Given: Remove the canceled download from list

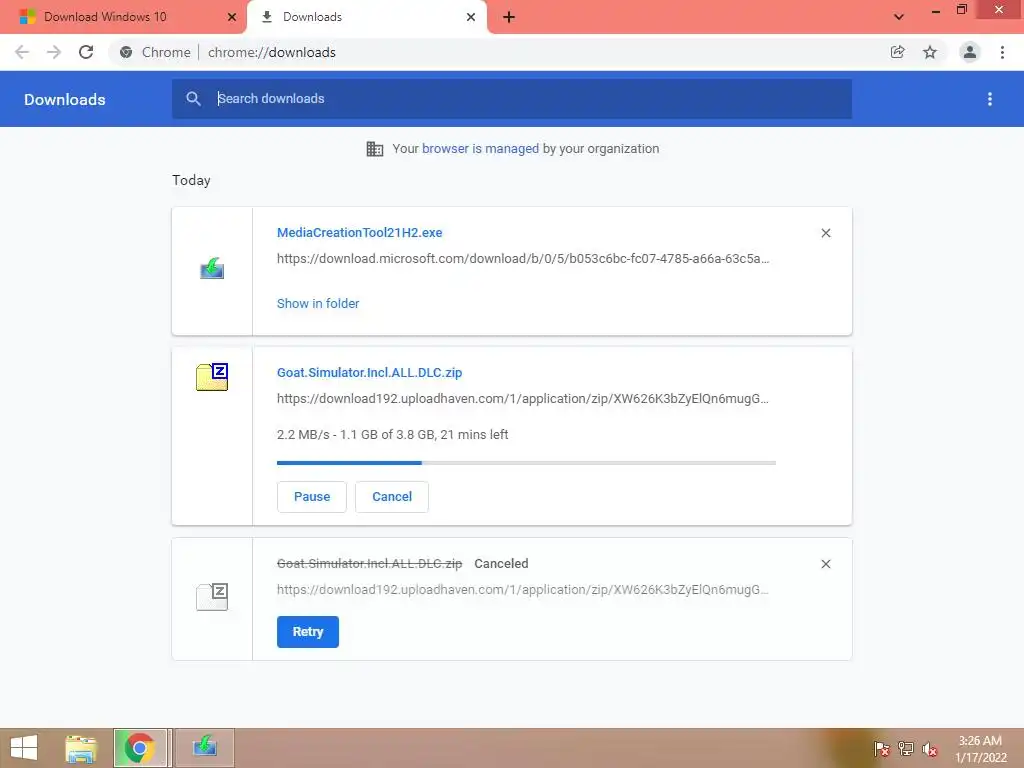Looking at the screenshot, I should 826,564.
